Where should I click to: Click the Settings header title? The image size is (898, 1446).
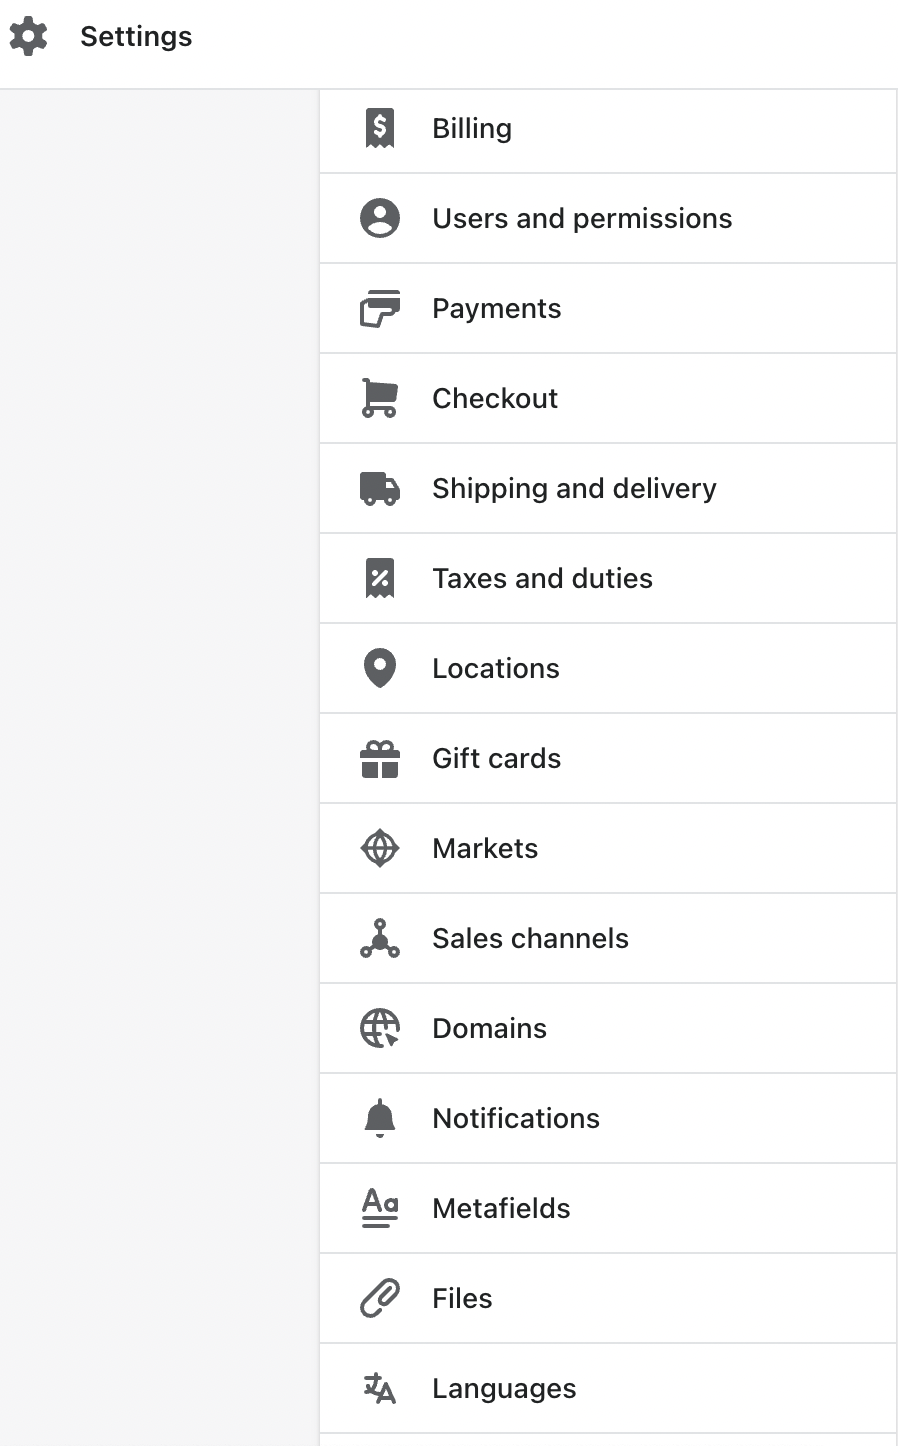136,36
